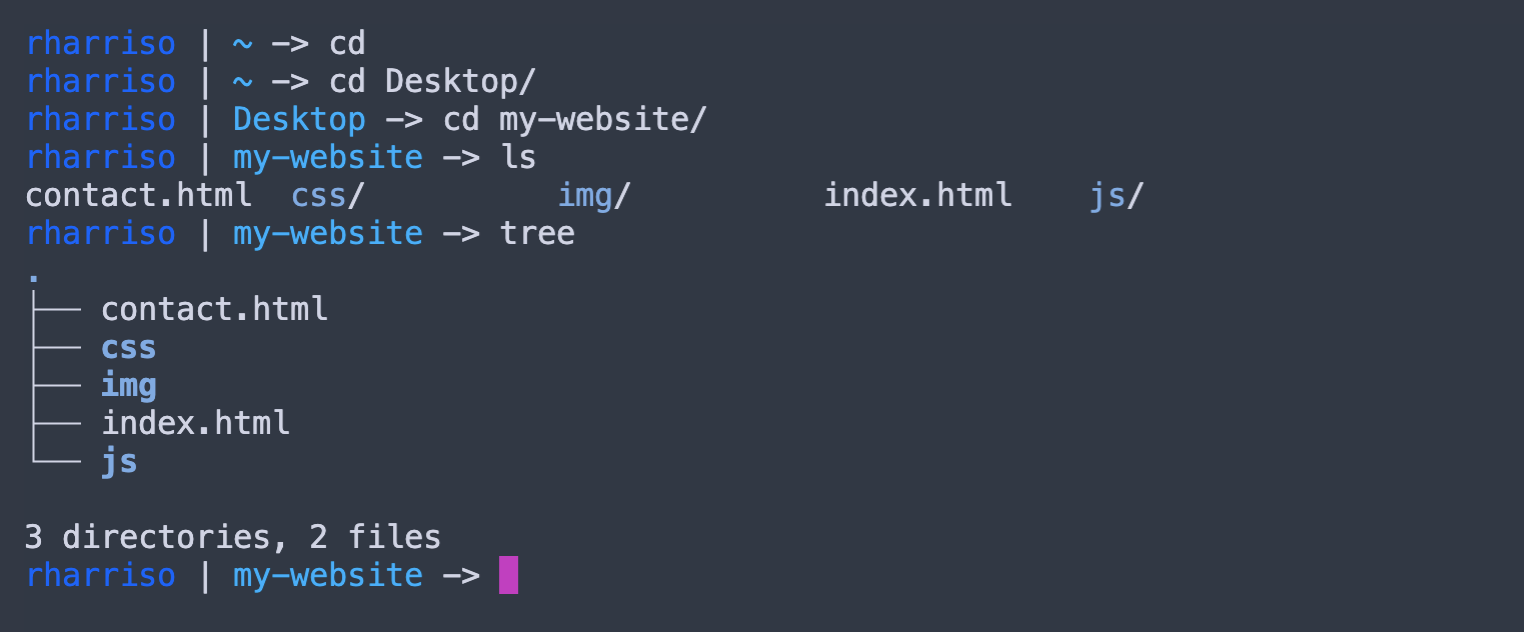The height and width of the screenshot is (632, 1524).
Task: Click the magenta cursor block at the prompt
Action: pos(508,576)
